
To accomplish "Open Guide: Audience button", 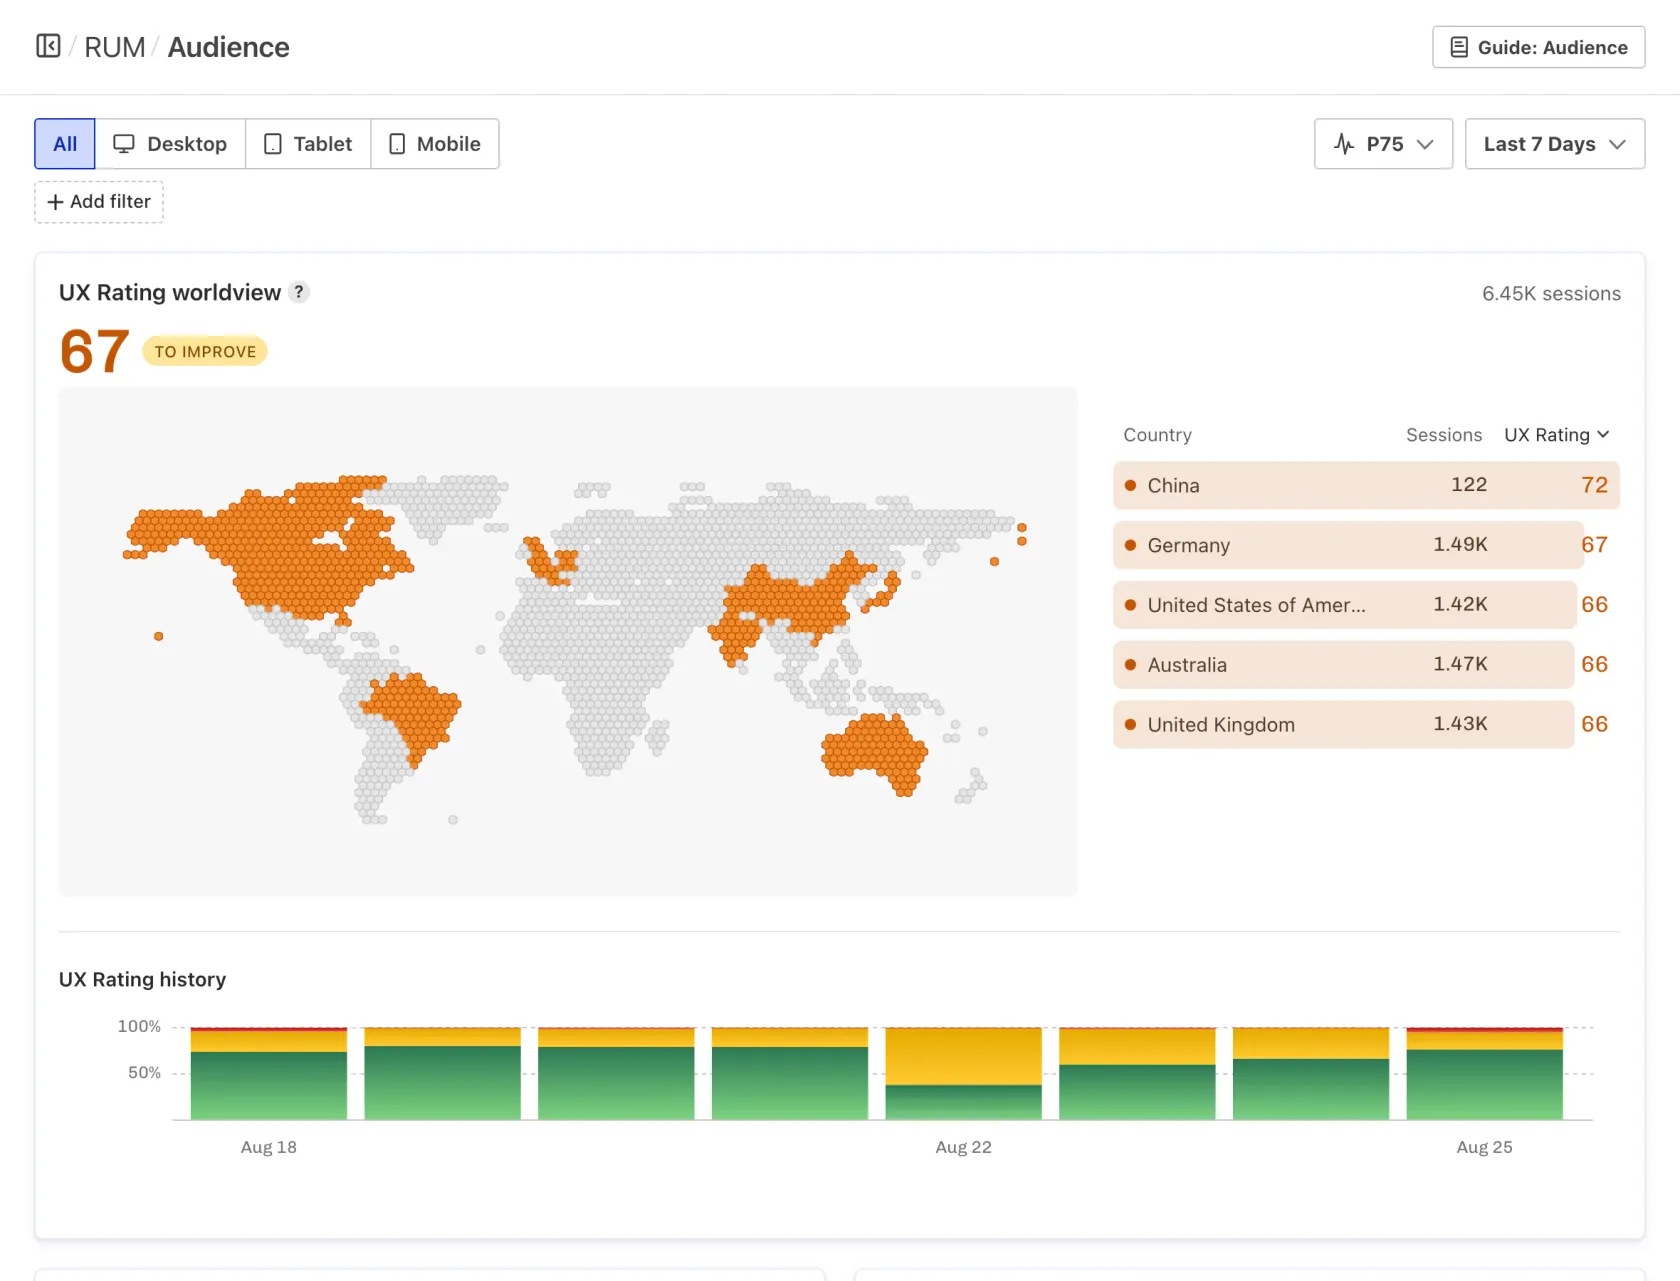I will [x=1538, y=47].
